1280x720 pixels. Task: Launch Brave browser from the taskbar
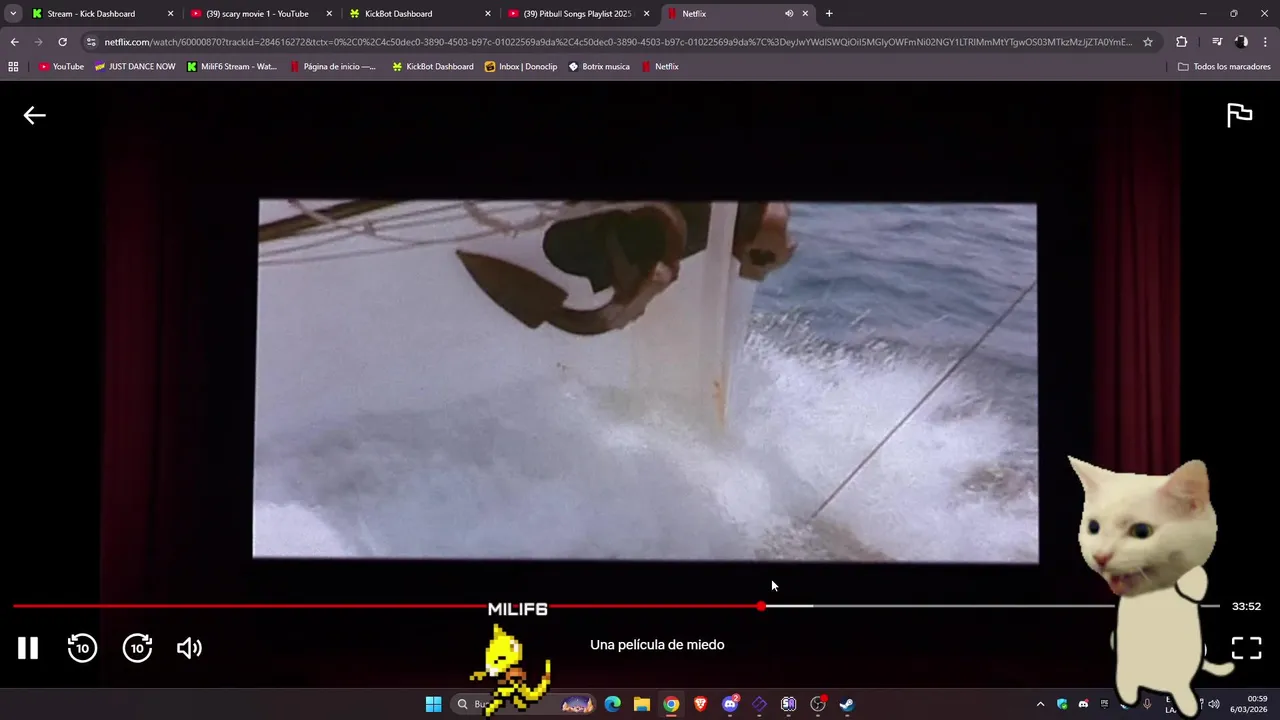(x=701, y=704)
